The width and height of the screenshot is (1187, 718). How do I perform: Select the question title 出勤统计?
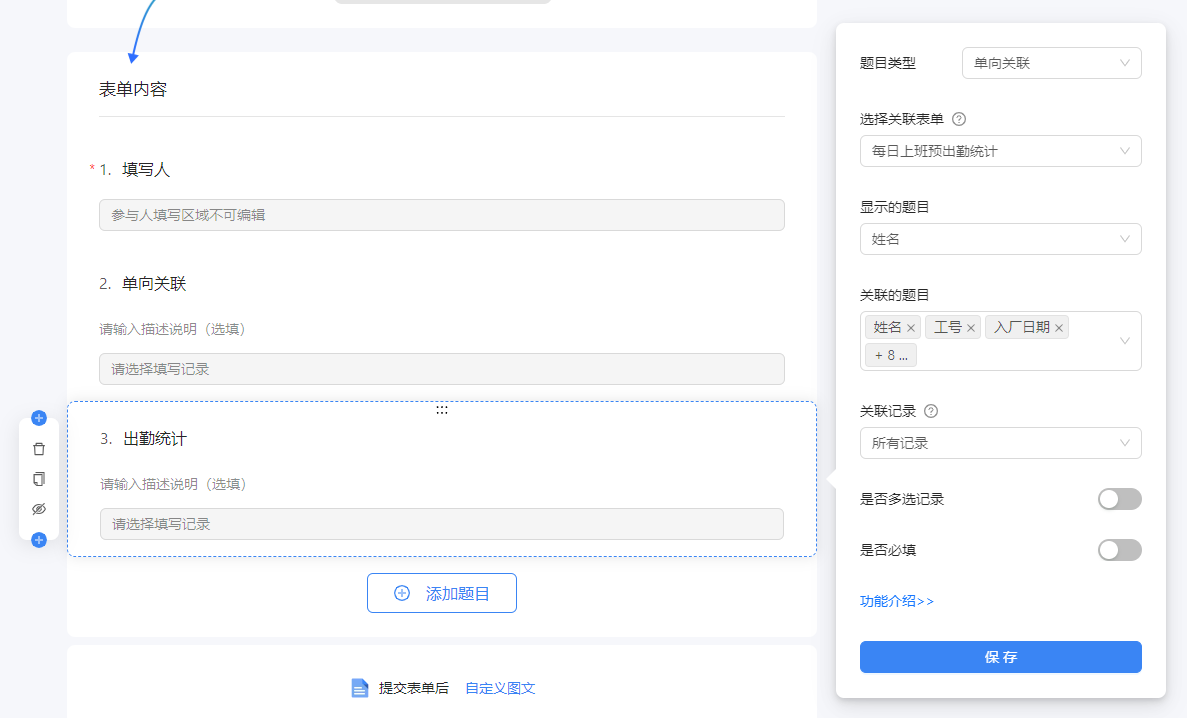tap(155, 439)
